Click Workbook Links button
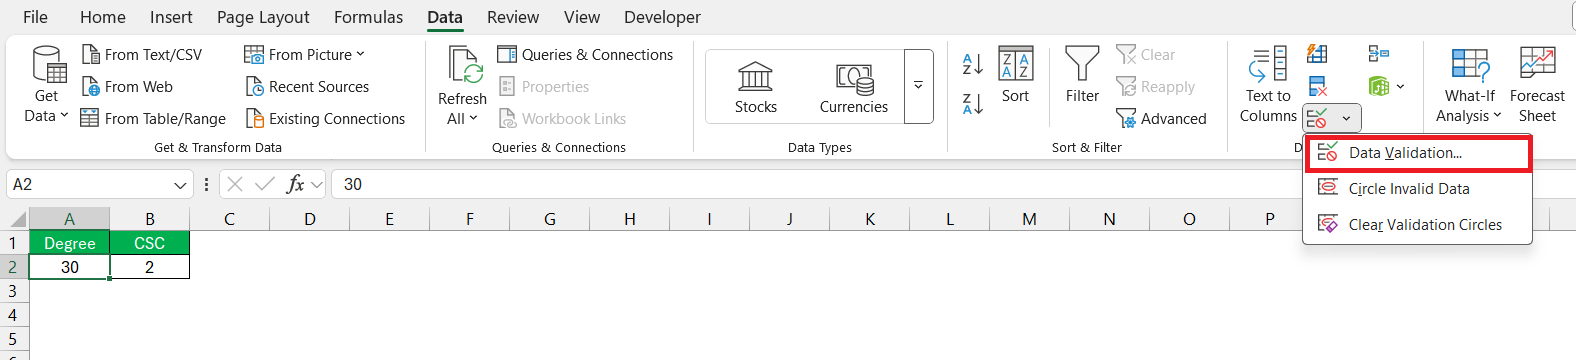Screen dimensions: 1576x360 562,119
